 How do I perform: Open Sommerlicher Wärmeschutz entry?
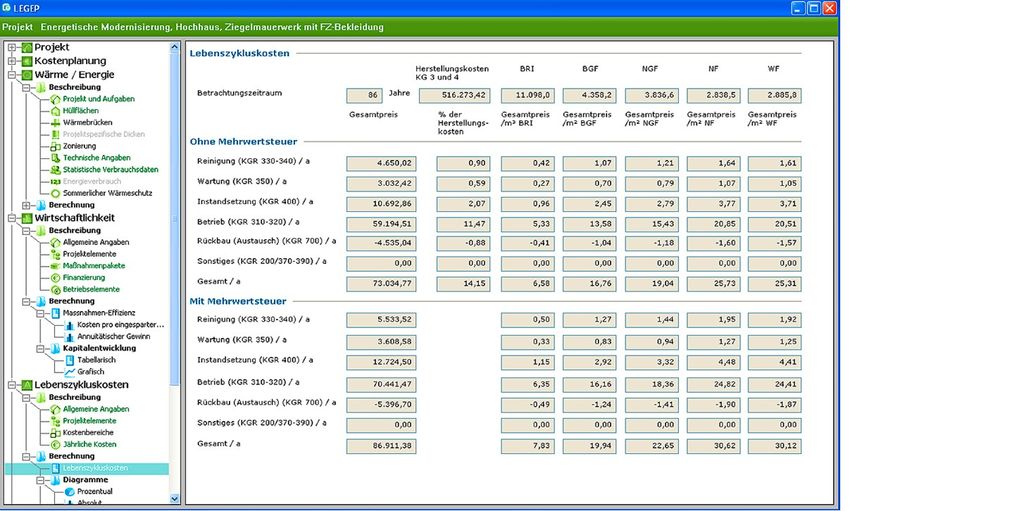(107, 193)
